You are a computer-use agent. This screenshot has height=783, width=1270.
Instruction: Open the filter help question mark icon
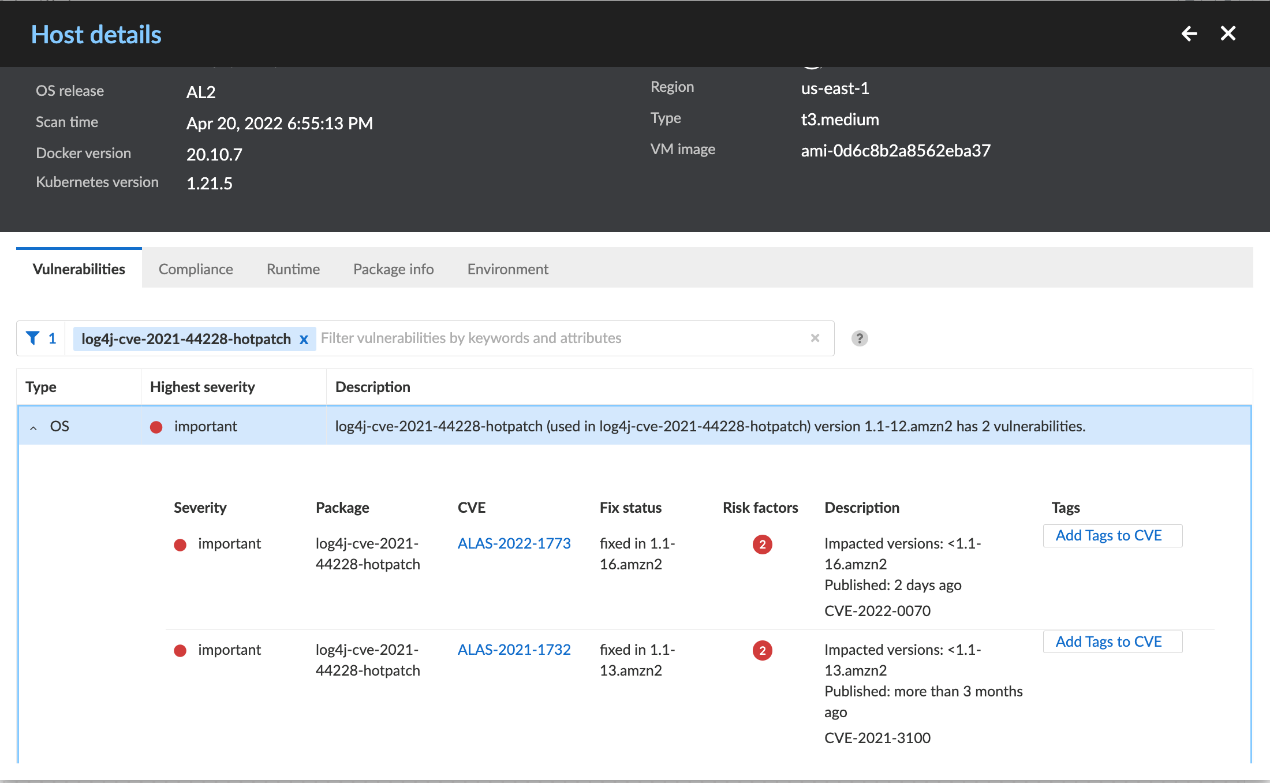(x=859, y=338)
